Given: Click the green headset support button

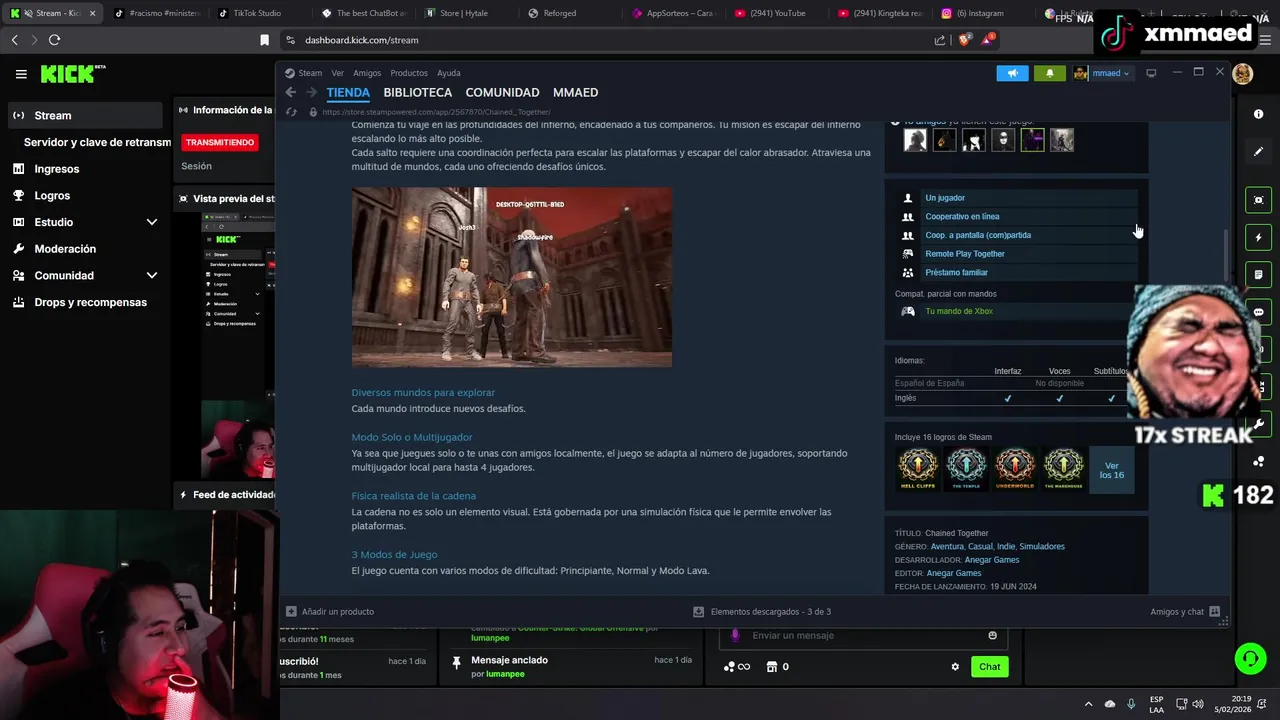Looking at the screenshot, I should click(x=1250, y=658).
